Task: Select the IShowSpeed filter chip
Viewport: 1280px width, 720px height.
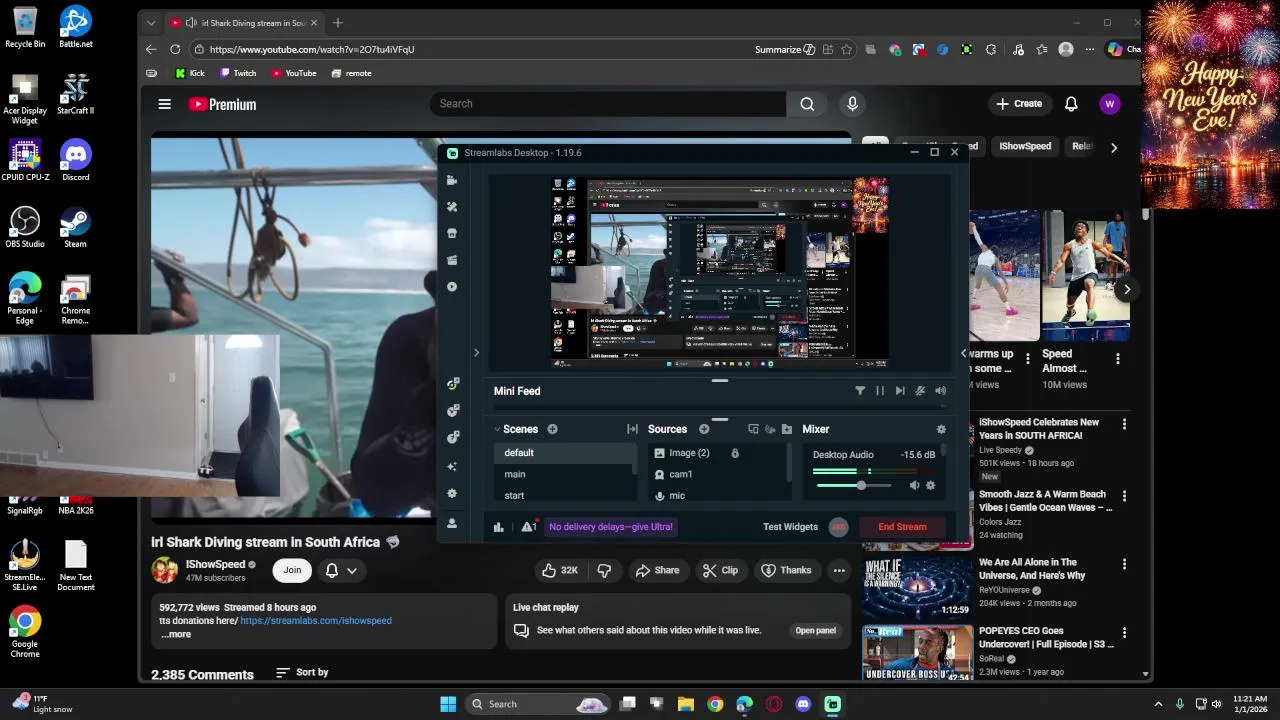Action: tap(1025, 146)
